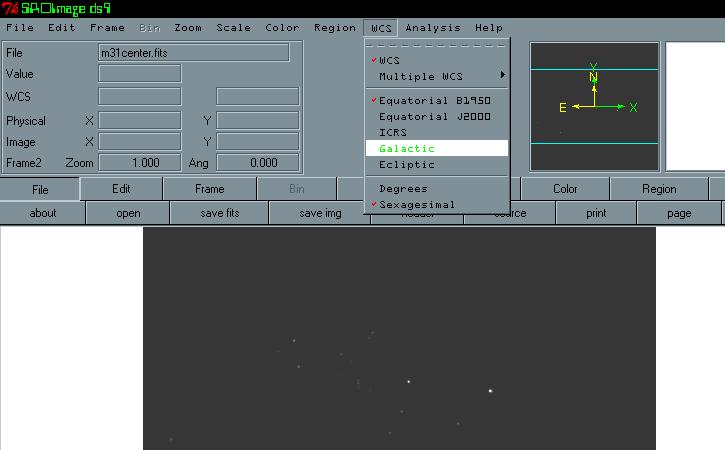725x450 pixels.
Task: Select the File button bar tab
Action: [x=40, y=189]
